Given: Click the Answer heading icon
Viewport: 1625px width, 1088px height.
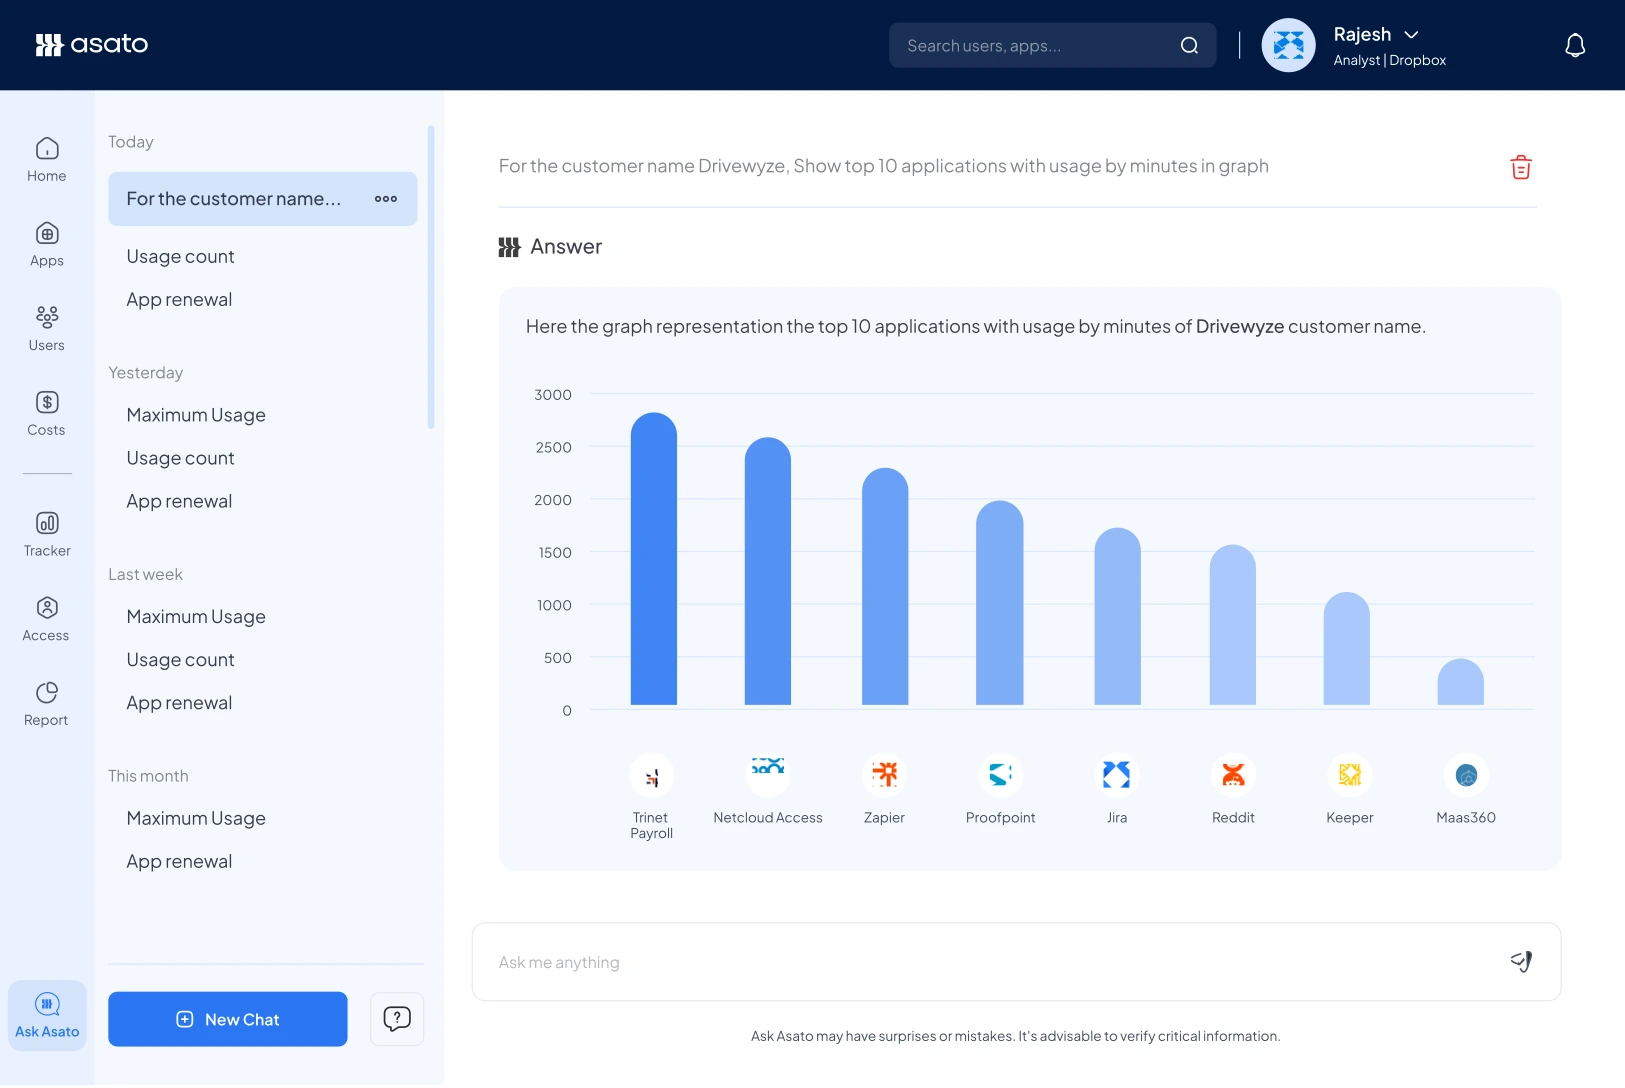Looking at the screenshot, I should pyautogui.click(x=509, y=247).
